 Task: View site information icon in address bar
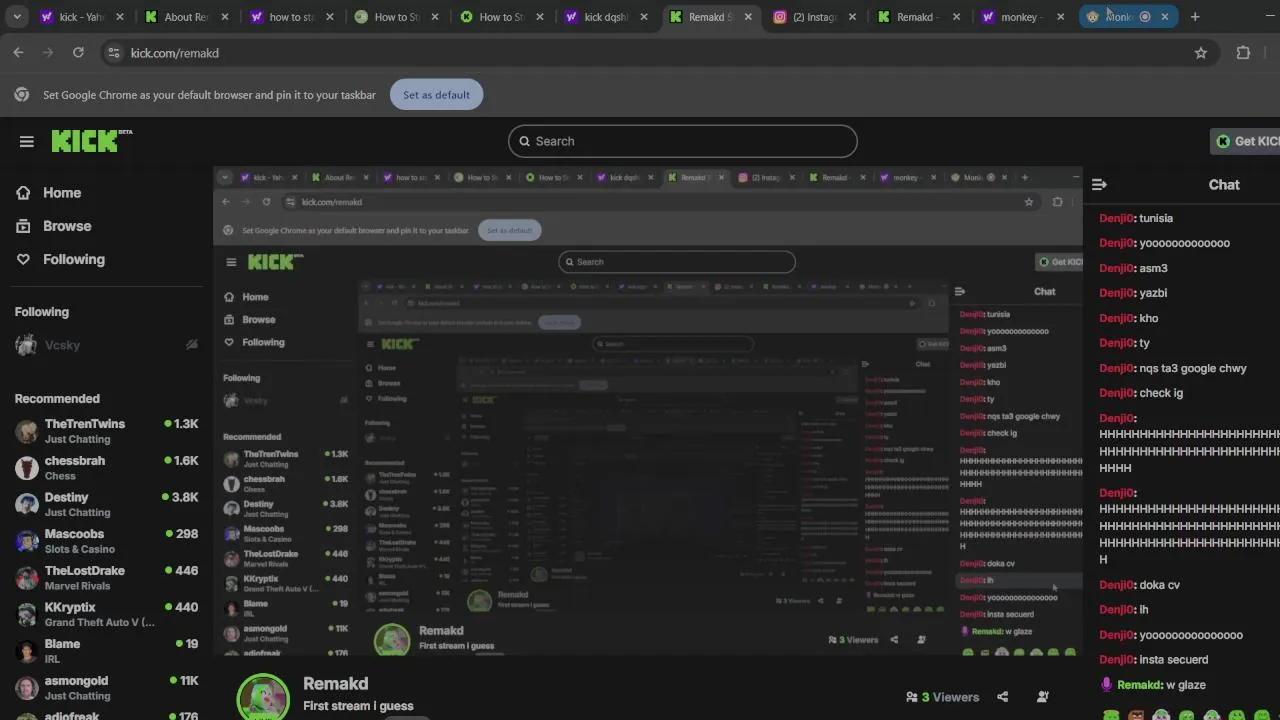[113, 53]
